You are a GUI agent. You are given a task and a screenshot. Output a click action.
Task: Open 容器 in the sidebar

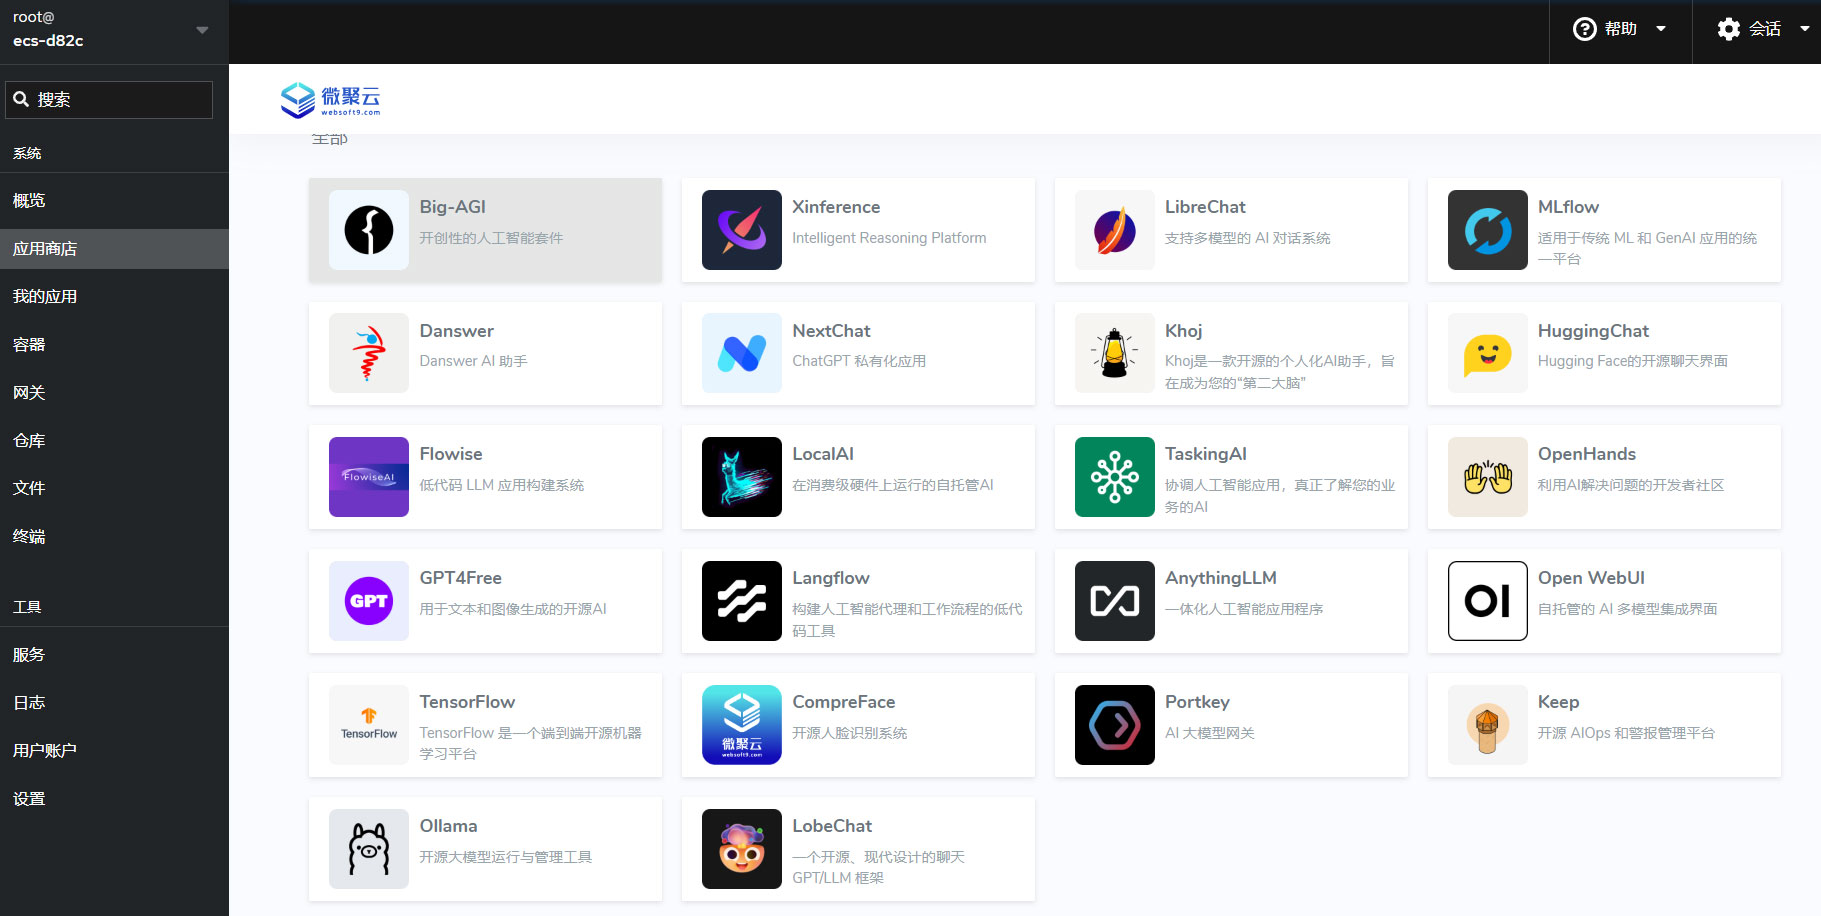29,345
